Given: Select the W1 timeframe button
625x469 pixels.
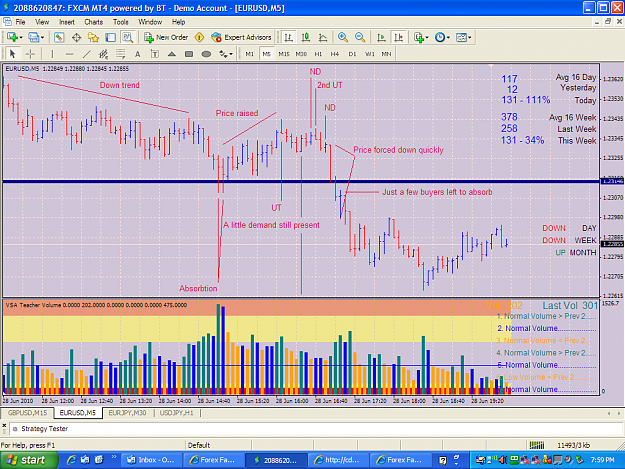Looking at the screenshot, I should click(369, 54).
